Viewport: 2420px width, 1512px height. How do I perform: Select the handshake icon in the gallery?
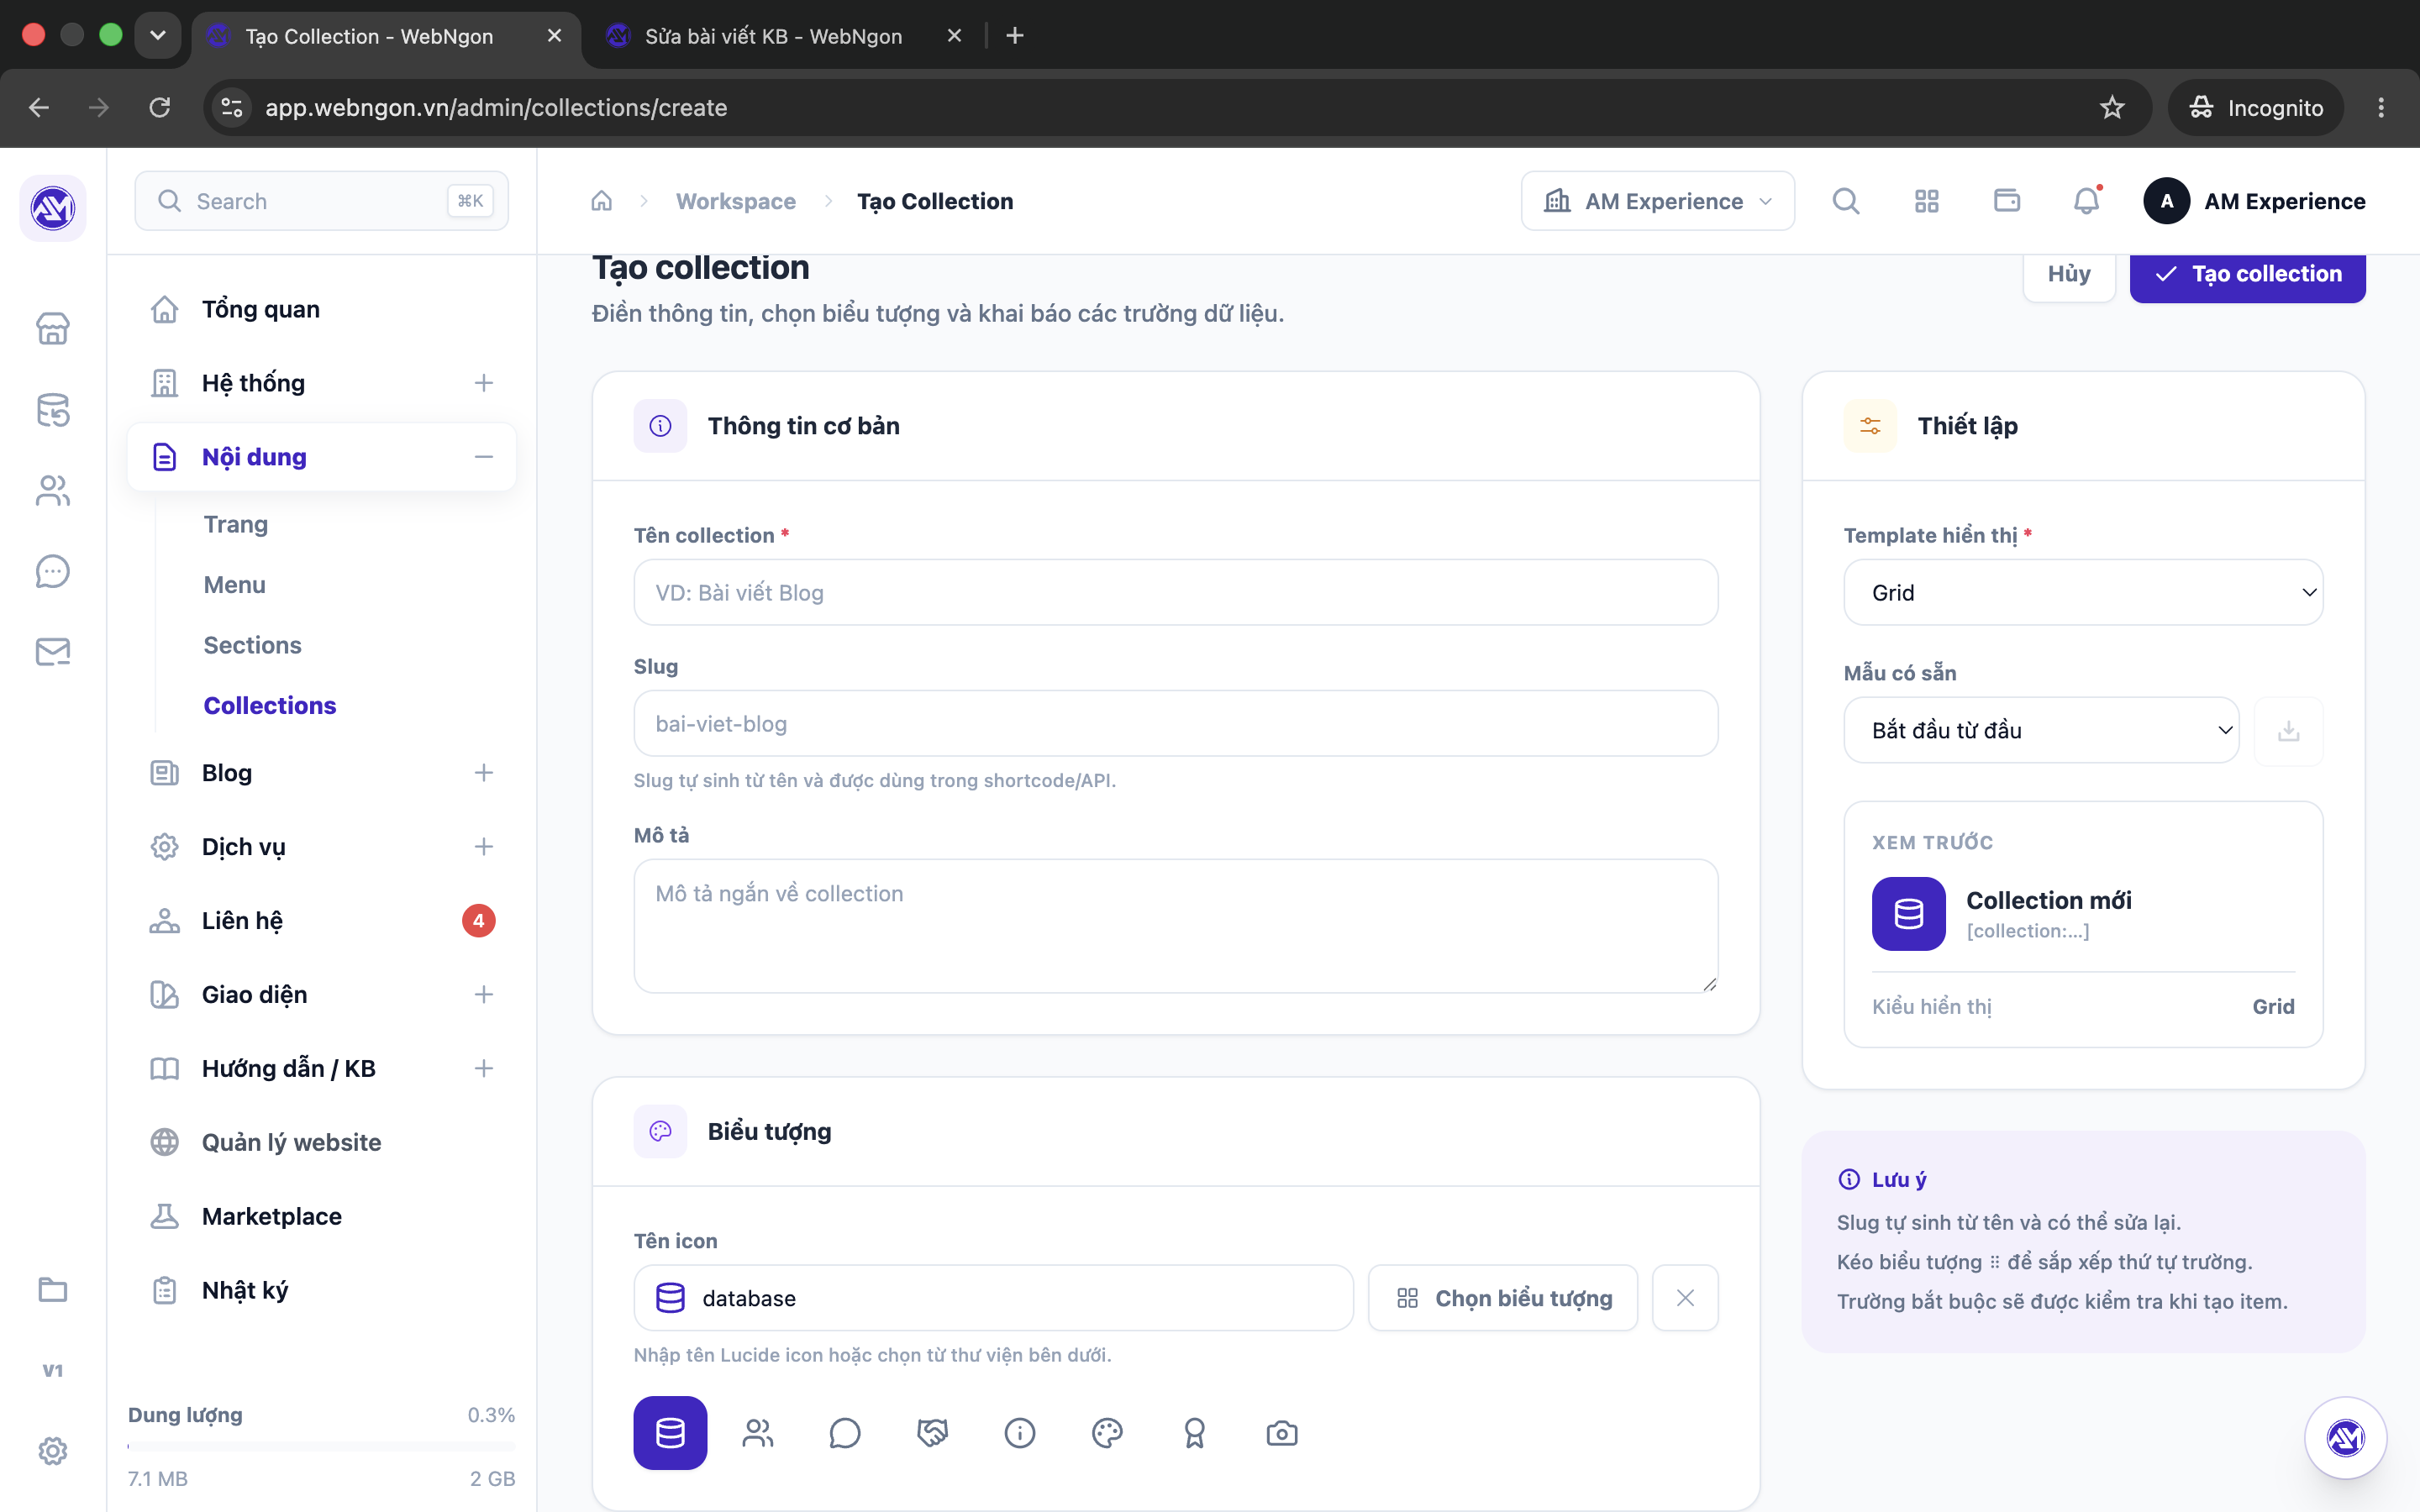pyautogui.click(x=932, y=1433)
